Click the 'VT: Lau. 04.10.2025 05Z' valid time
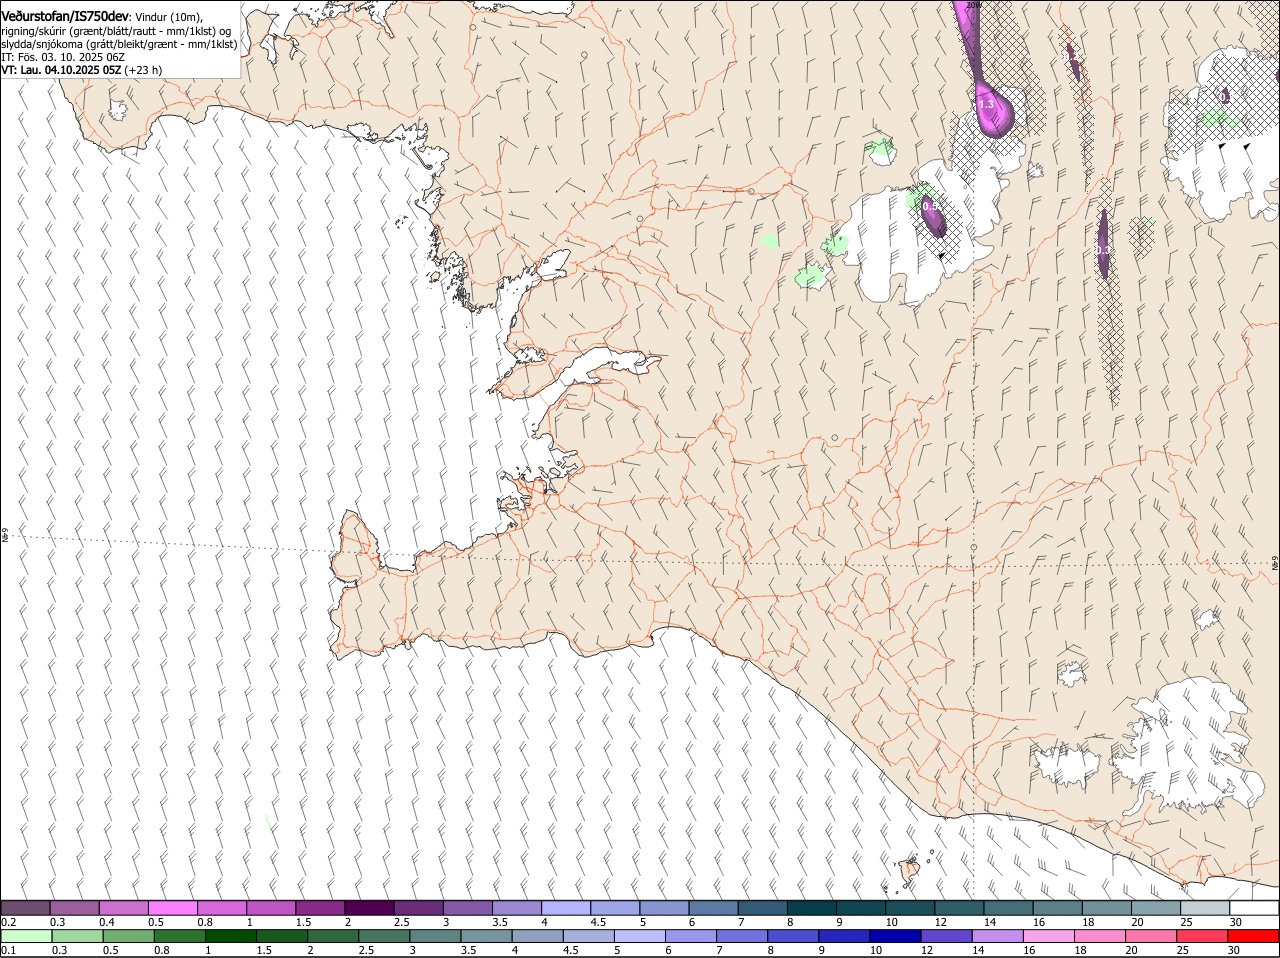Screen dimensions: 1280x958 click(x=61, y=70)
